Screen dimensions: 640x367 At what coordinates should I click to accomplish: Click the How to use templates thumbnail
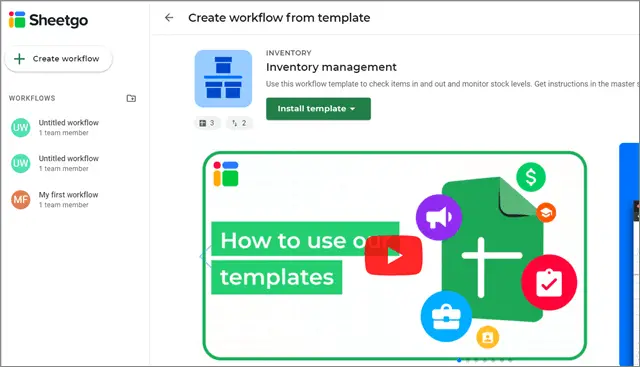(x=395, y=256)
